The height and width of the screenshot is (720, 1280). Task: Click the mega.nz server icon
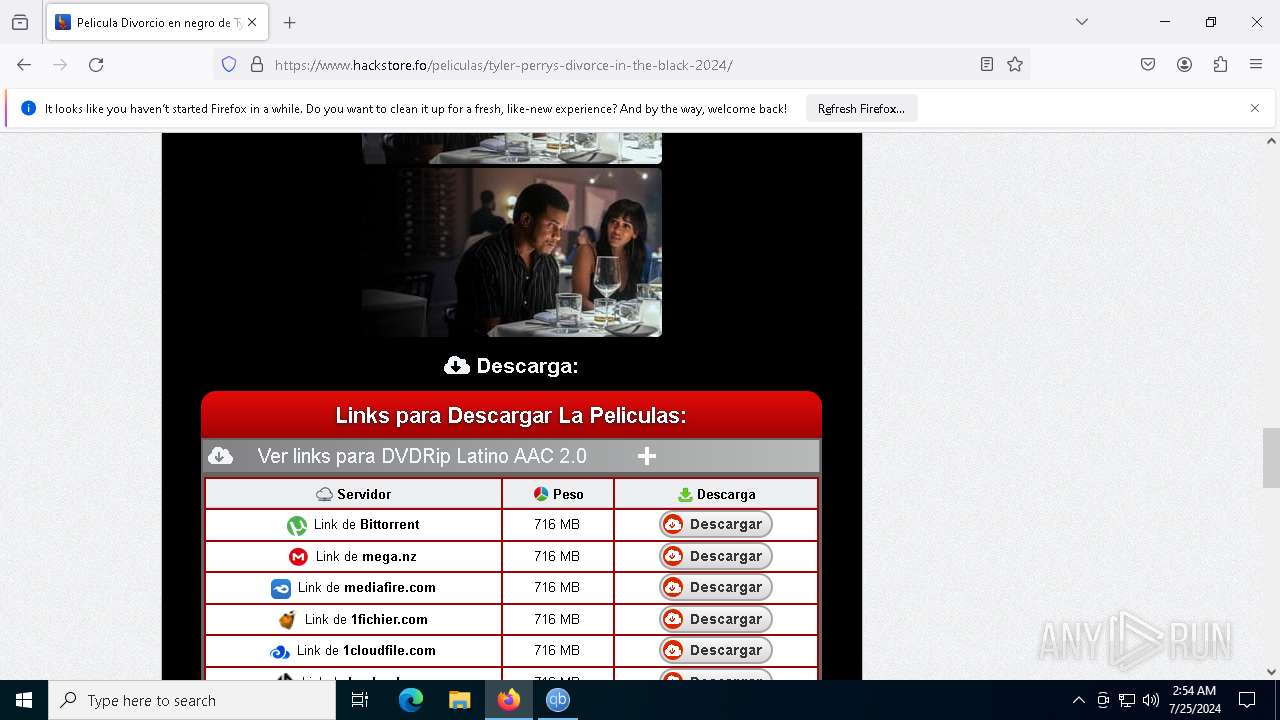(x=298, y=557)
